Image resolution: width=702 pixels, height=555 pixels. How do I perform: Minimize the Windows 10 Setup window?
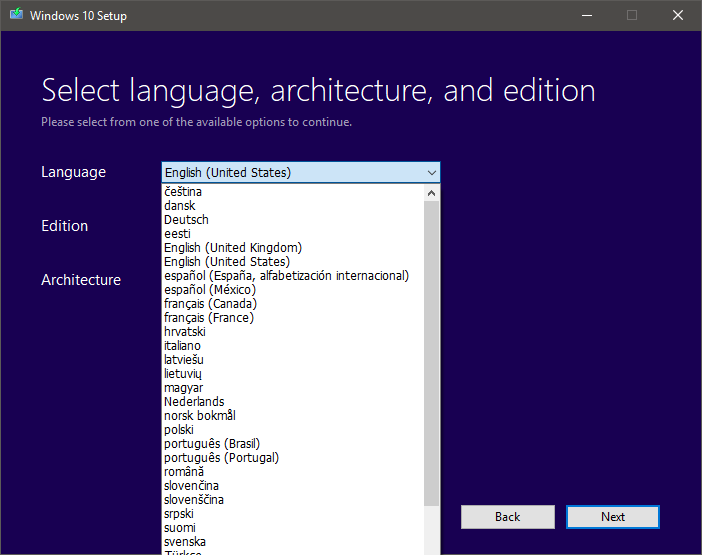tap(587, 15)
